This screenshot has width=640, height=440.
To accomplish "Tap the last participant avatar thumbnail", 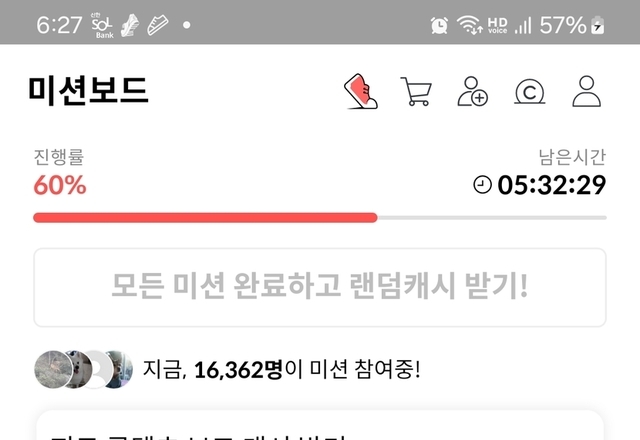I will pos(120,369).
